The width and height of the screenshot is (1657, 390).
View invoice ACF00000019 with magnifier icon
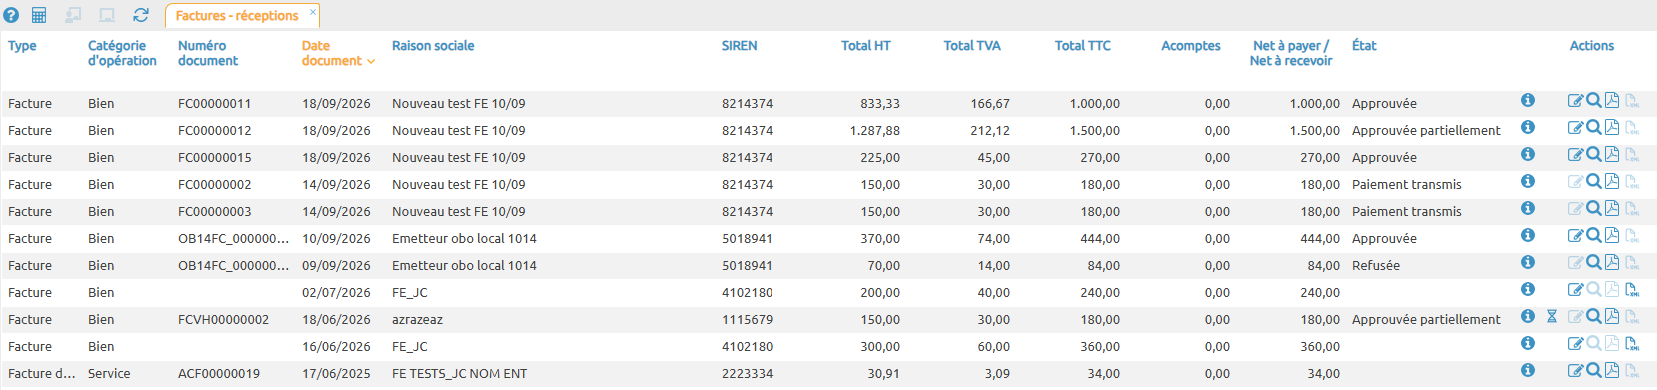(1594, 370)
